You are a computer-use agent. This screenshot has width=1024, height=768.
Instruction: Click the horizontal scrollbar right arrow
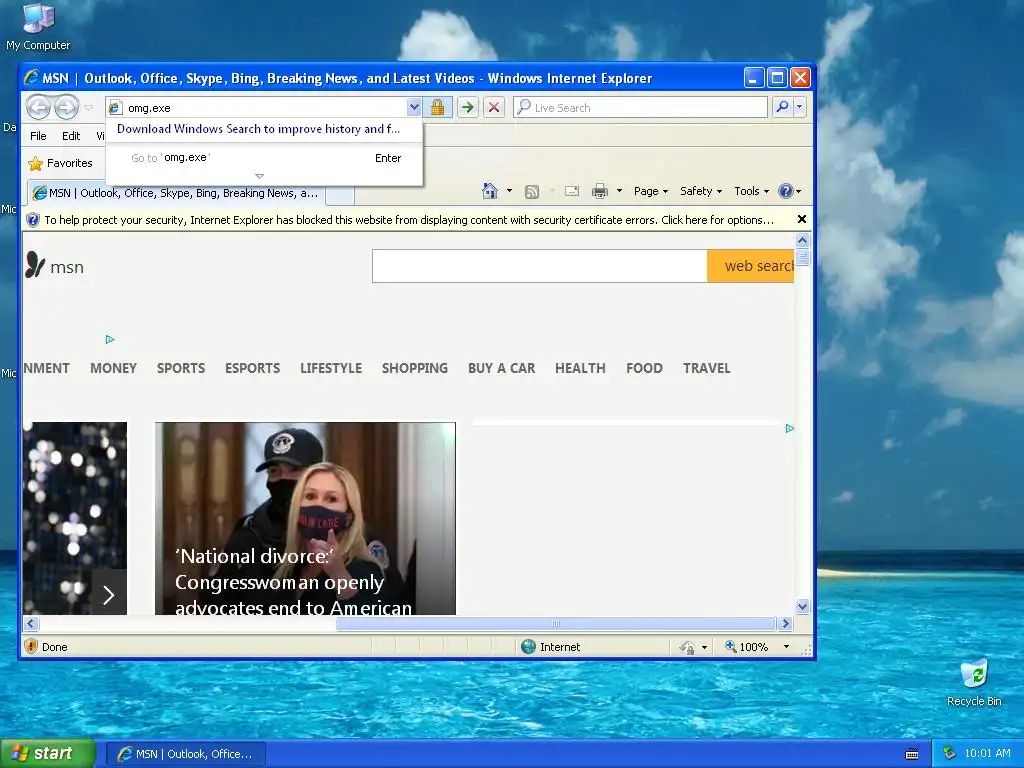pyautogui.click(x=786, y=624)
